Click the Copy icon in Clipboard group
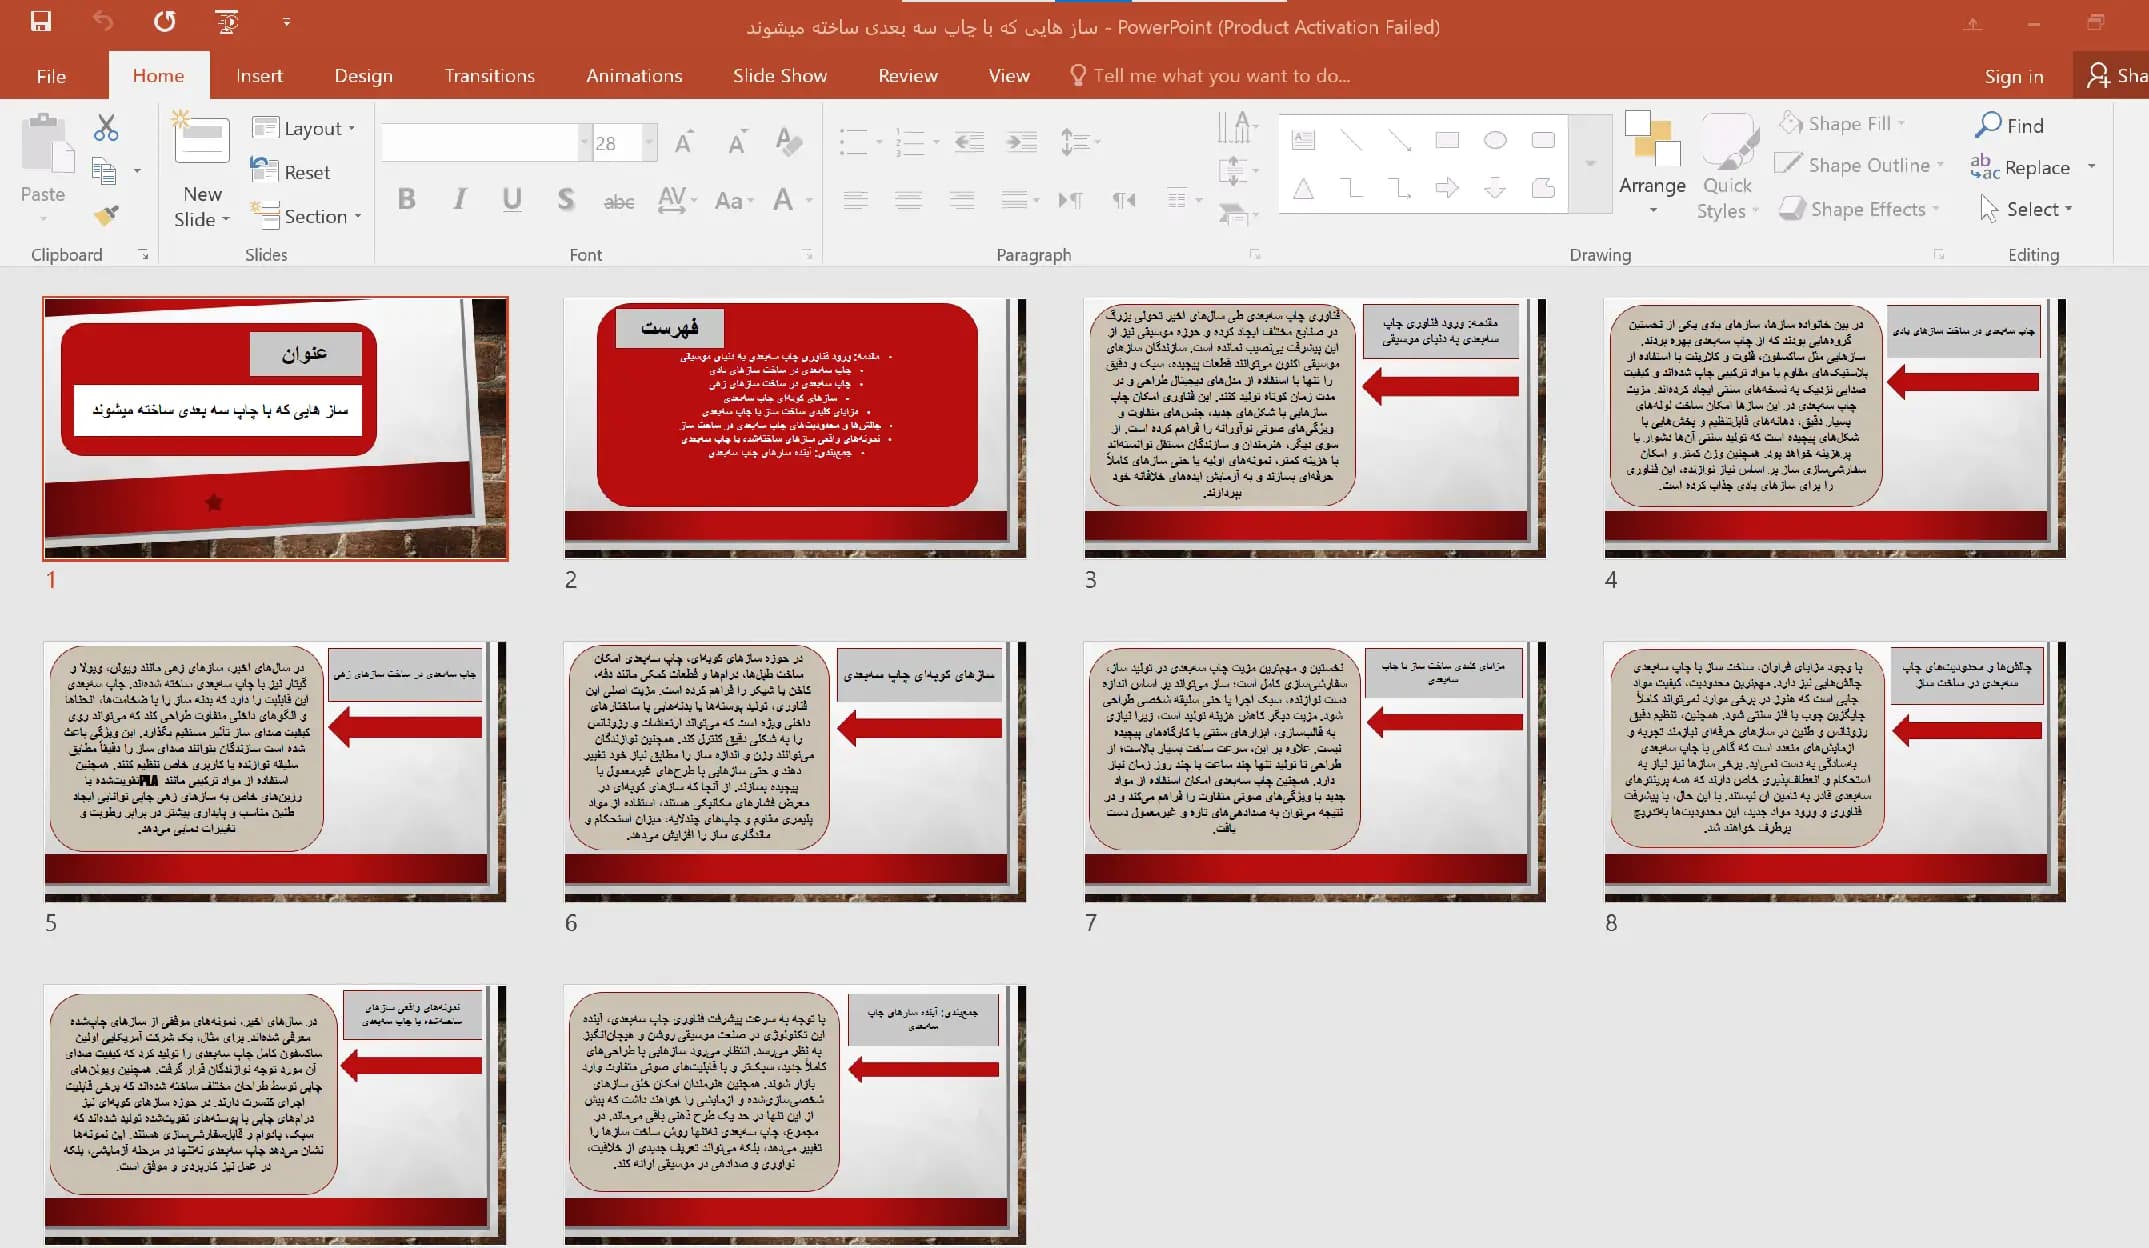 coord(104,172)
